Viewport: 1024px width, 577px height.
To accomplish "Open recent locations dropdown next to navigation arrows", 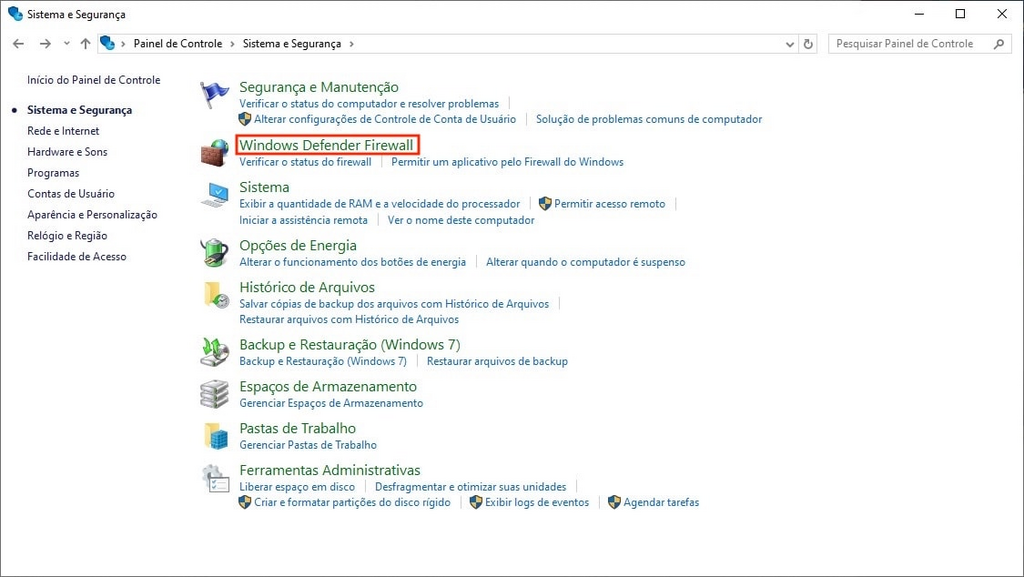I will click(66, 43).
